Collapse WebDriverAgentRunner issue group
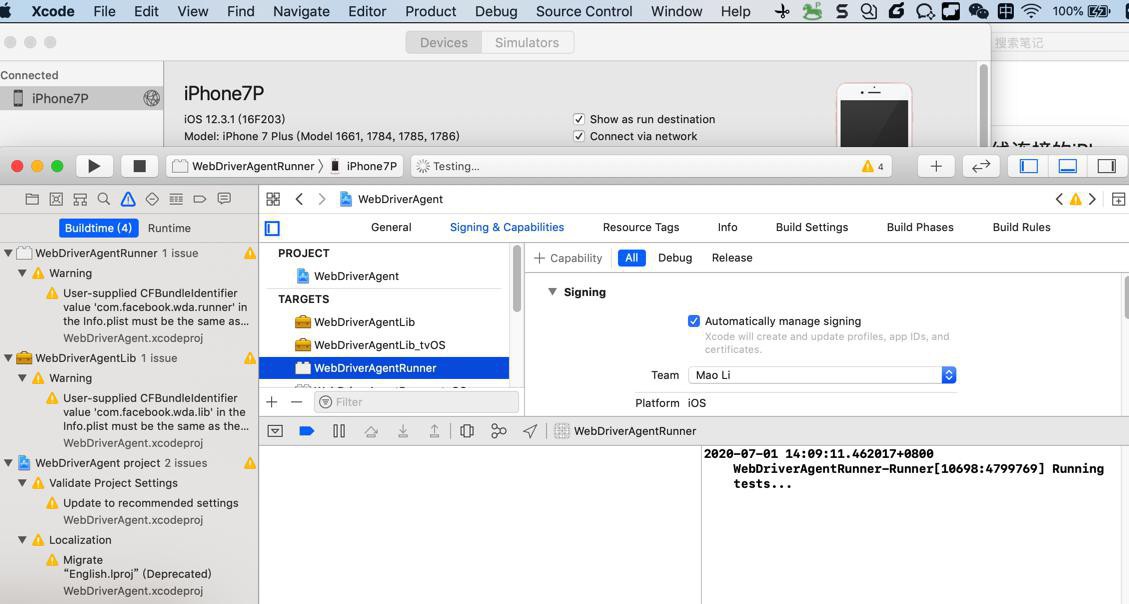The height and width of the screenshot is (604, 1129). point(8,253)
